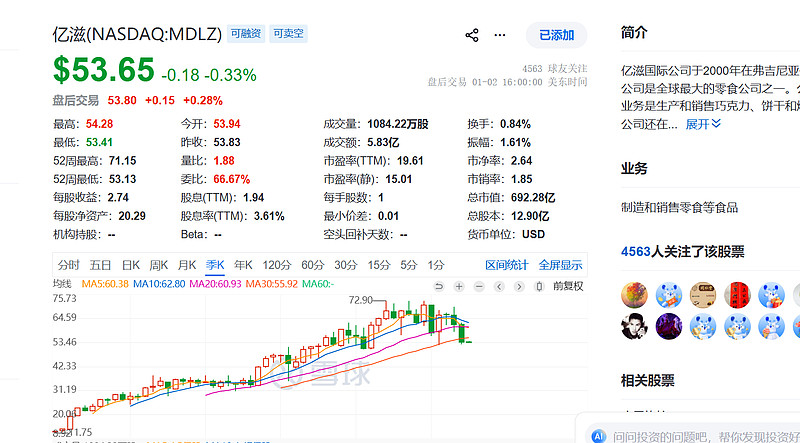800x443 pixels.
Task: Click the $53.65 current price
Action: click(104, 70)
